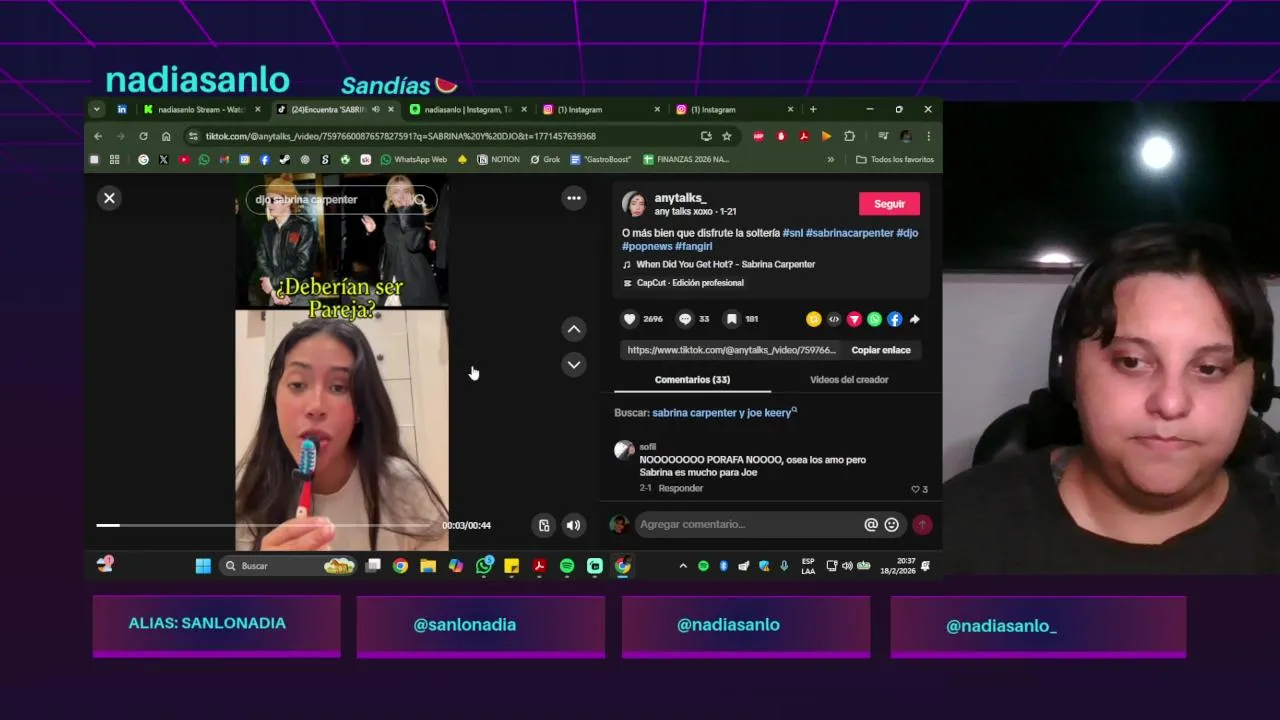Go to previous video with up chevron
The width and height of the screenshot is (1280, 720).
click(574, 329)
